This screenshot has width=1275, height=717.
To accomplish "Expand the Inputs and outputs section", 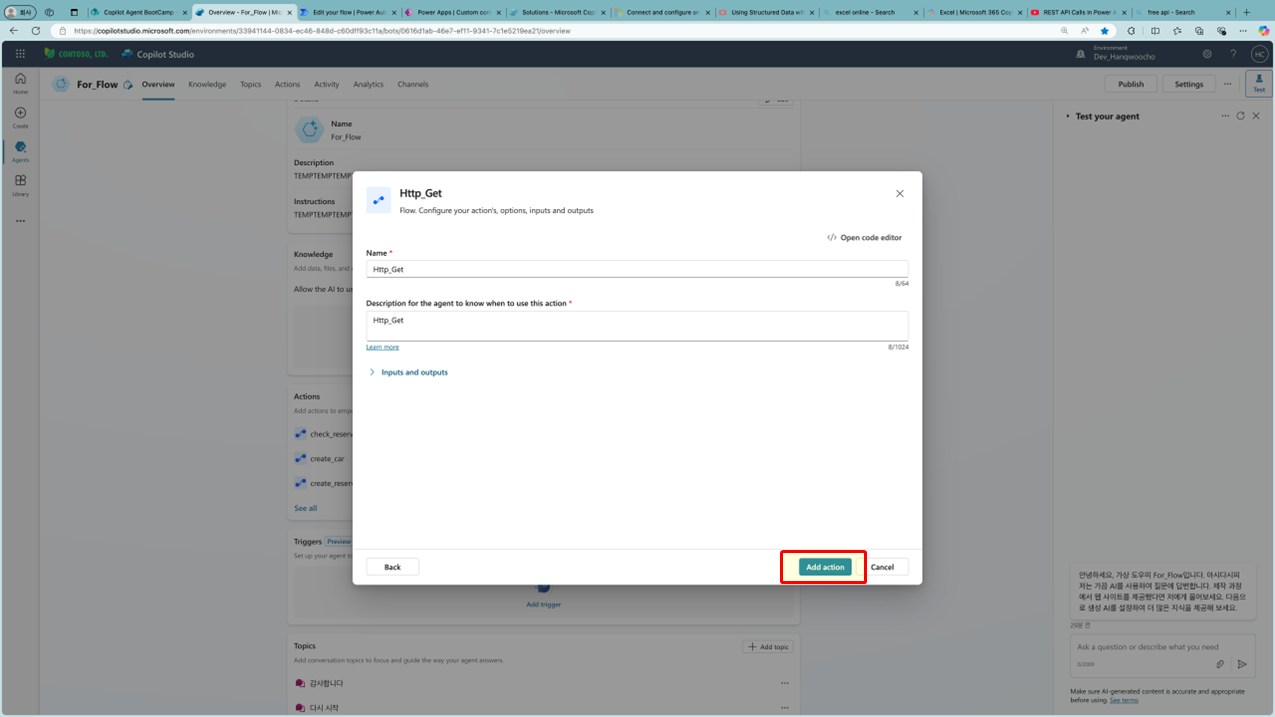I will pyautogui.click(x=408, y=372).
